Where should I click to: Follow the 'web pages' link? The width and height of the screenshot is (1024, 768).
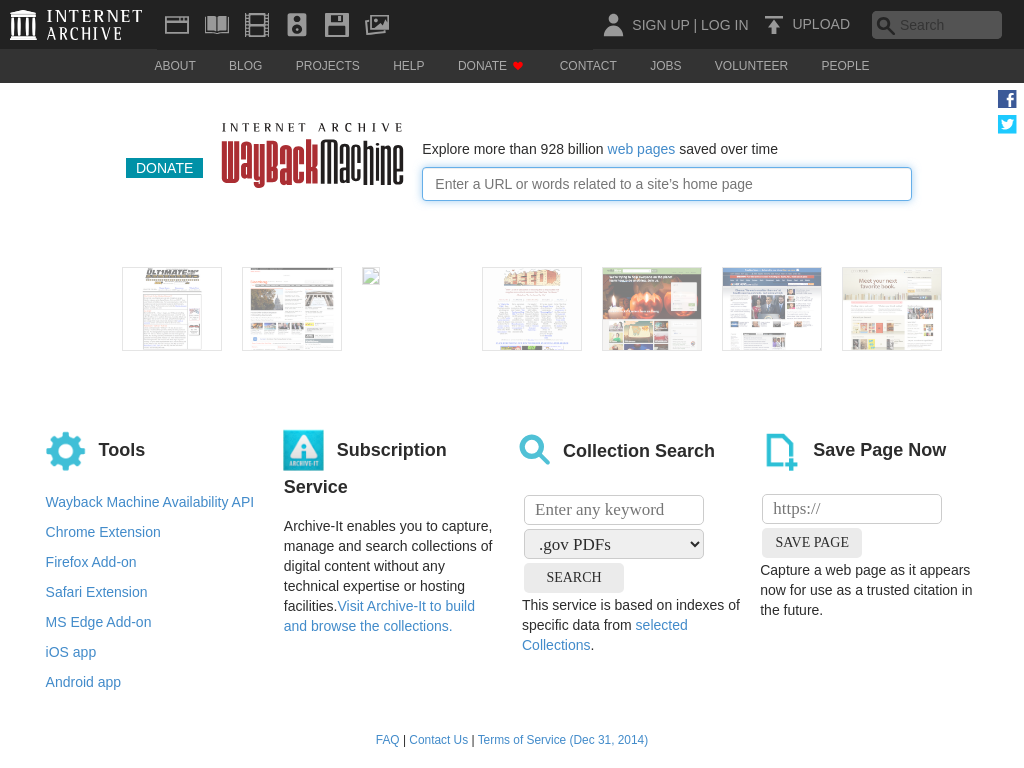(641, 149)
